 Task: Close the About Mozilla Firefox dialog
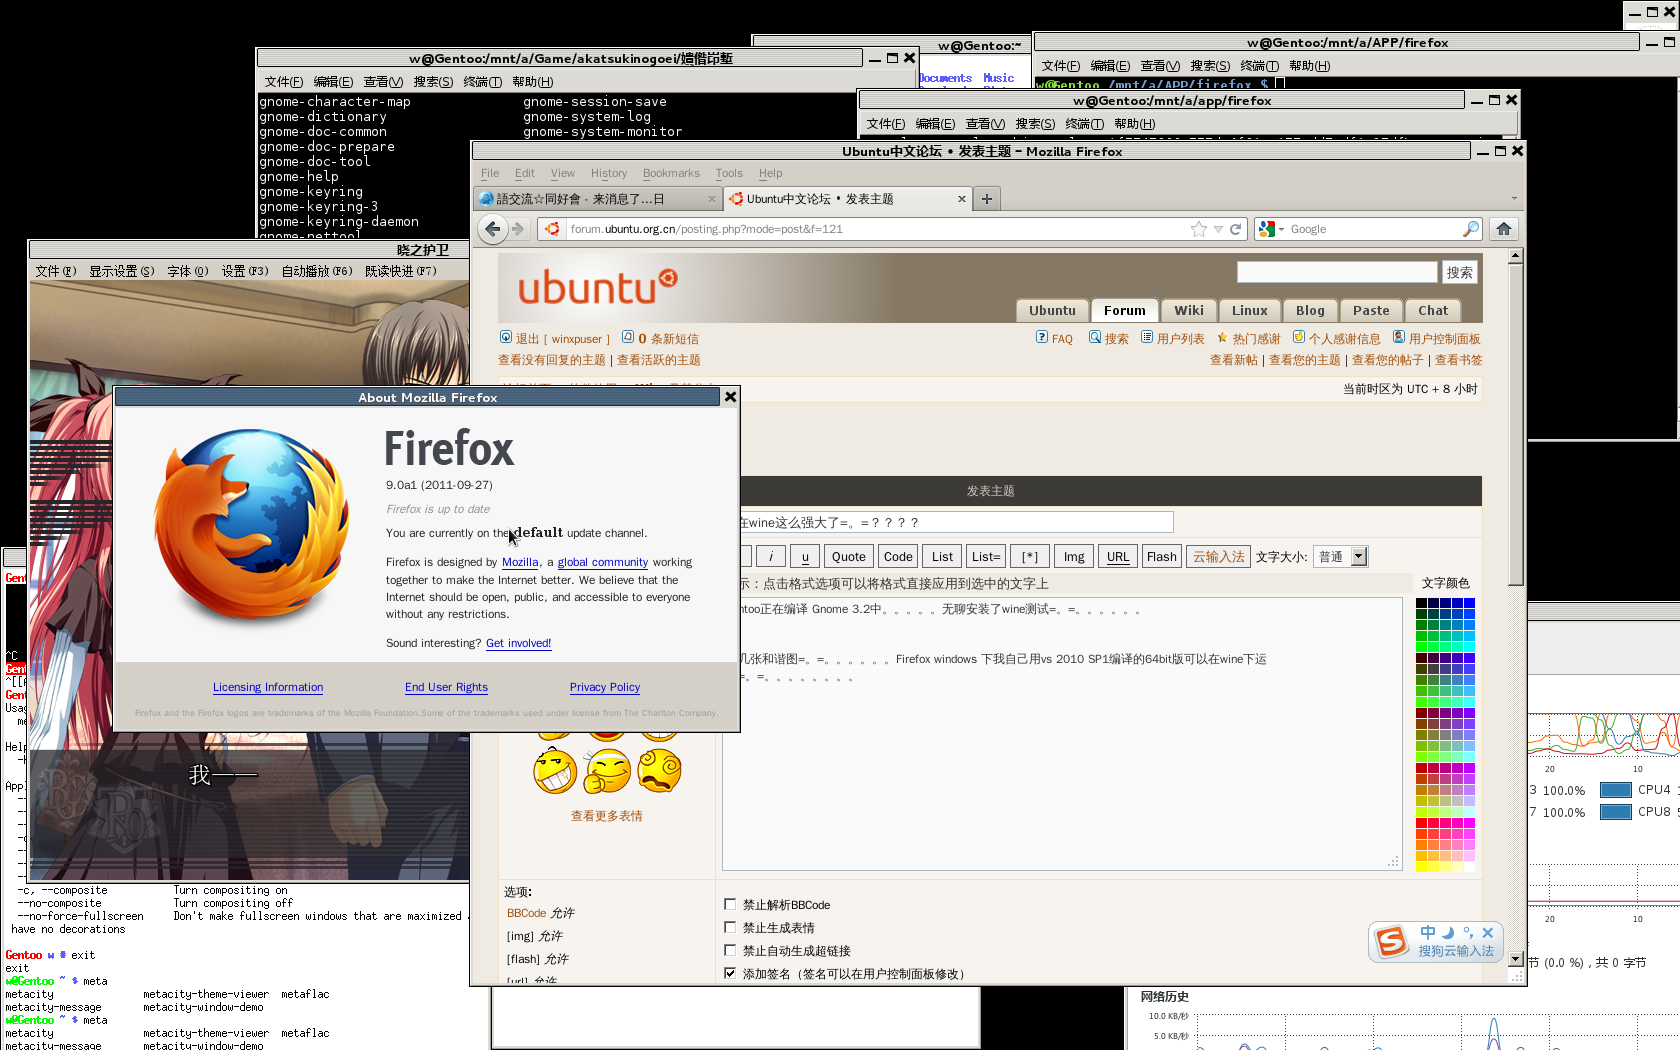pyautogui.click(x=730, y=397)
